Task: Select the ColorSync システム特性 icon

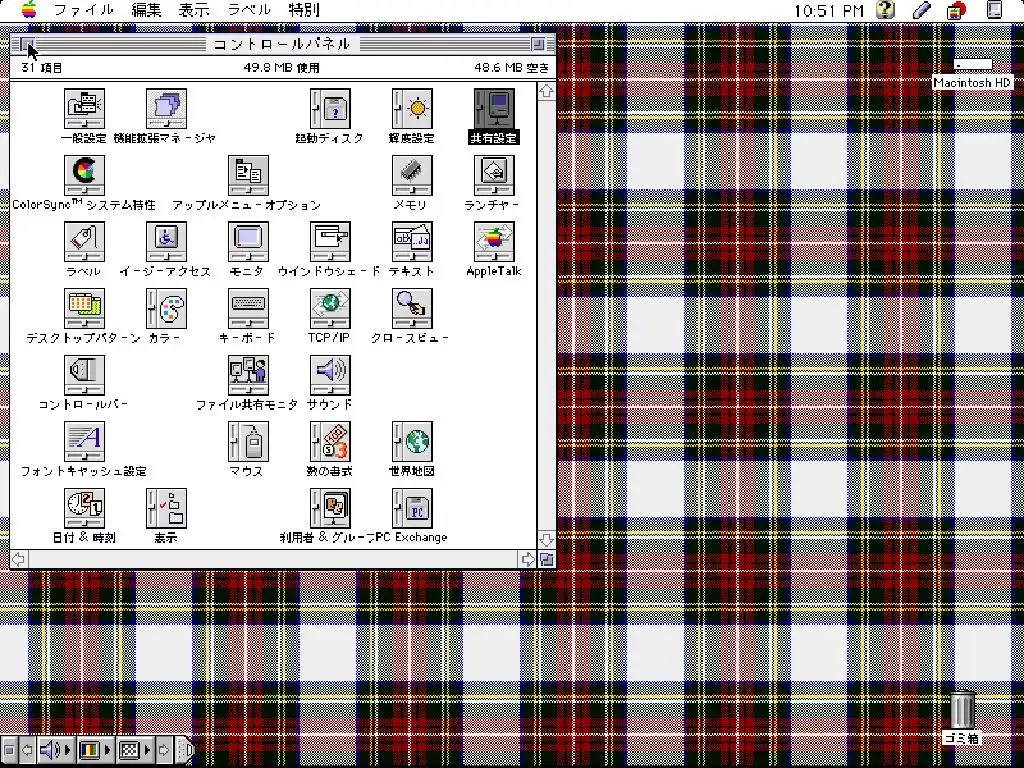Action: [84, 176]
